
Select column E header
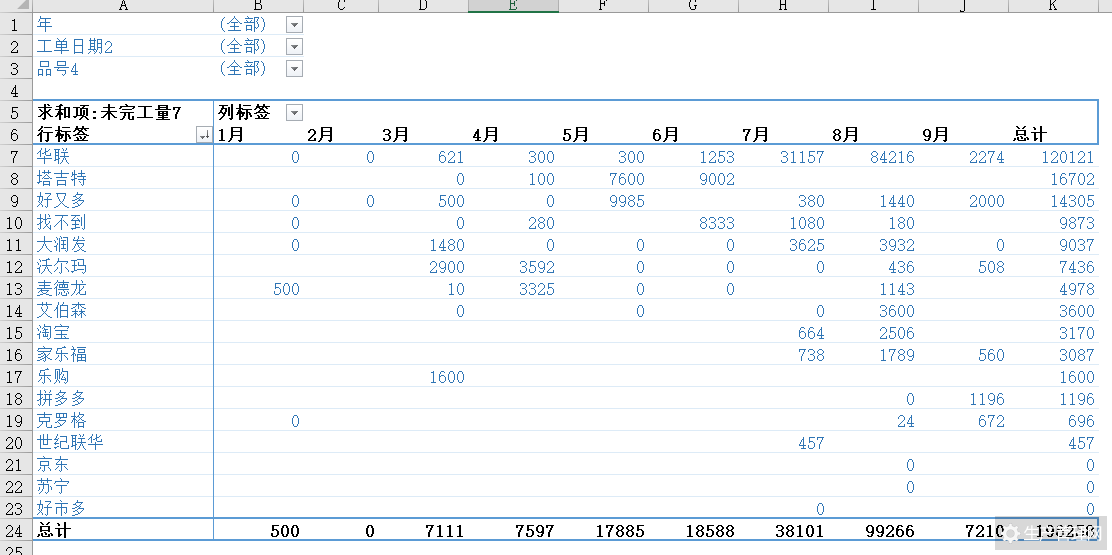(x=513, y=6)
